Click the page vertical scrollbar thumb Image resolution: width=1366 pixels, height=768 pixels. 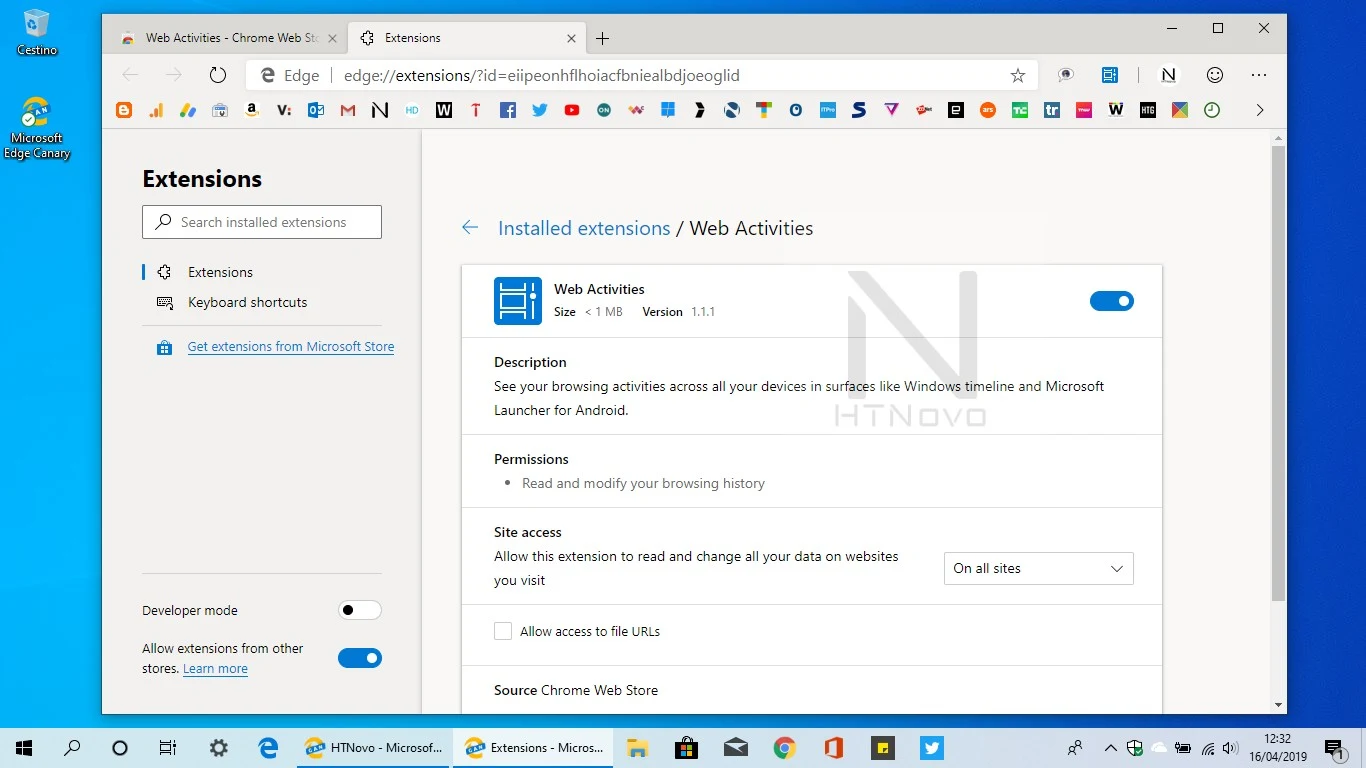coord(1278,372)
